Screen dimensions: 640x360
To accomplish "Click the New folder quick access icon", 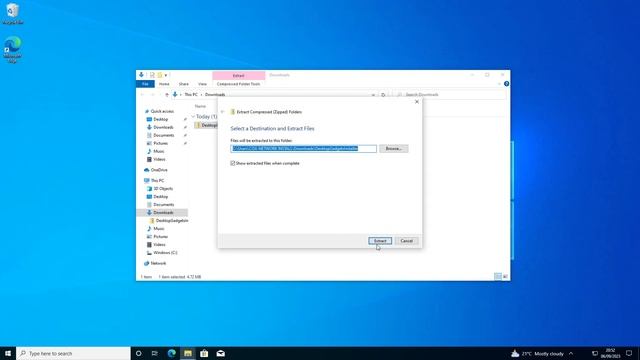I will 160,75.
